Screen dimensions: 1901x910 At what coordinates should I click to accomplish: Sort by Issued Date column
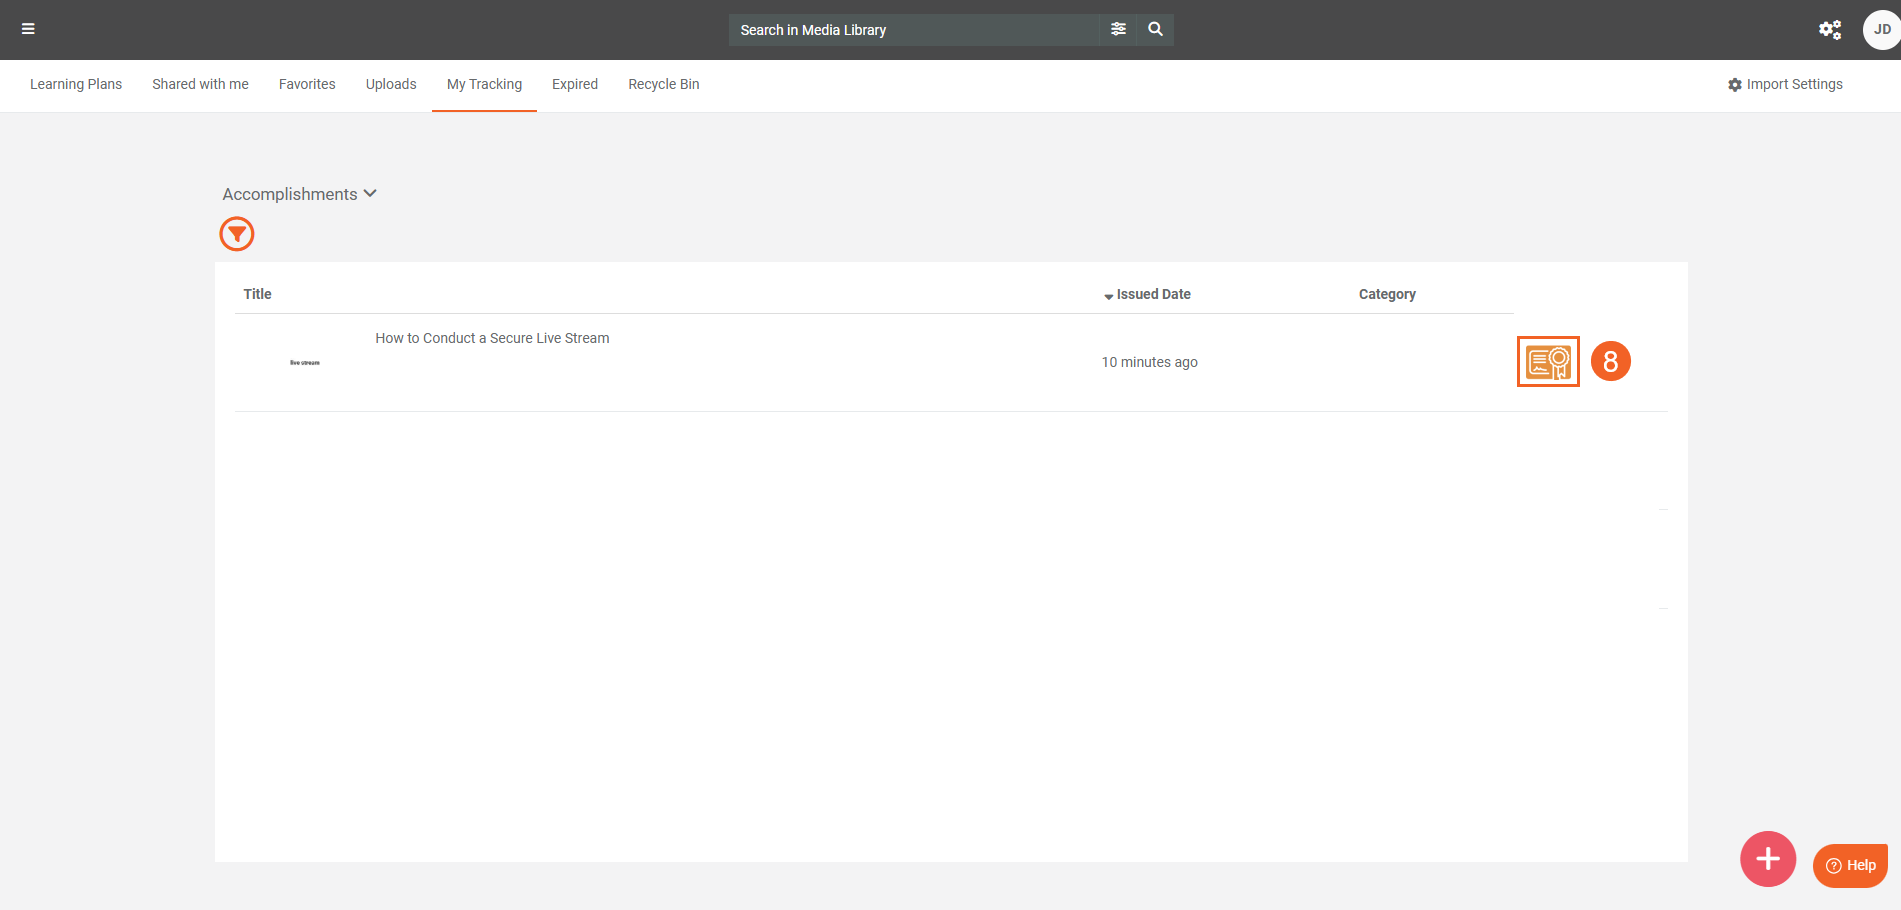pyautogui.click(x=1152, y=294)
